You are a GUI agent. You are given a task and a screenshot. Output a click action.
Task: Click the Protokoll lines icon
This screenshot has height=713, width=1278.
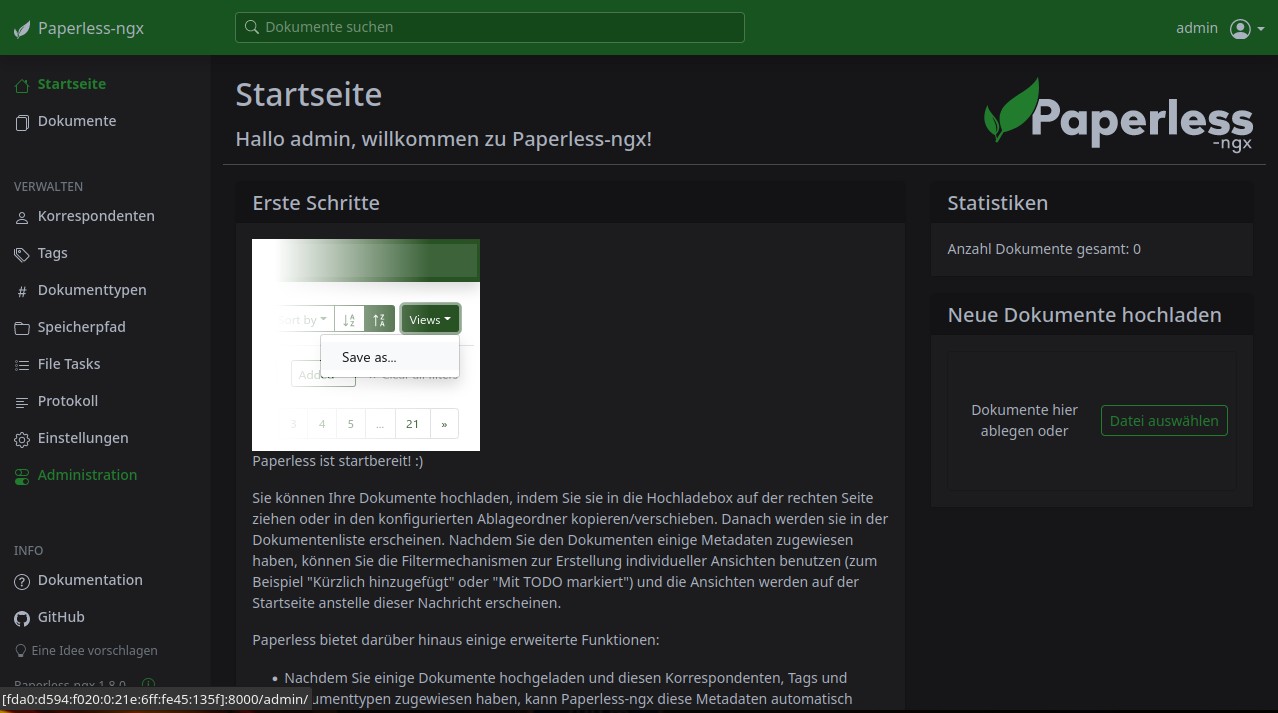22,402
